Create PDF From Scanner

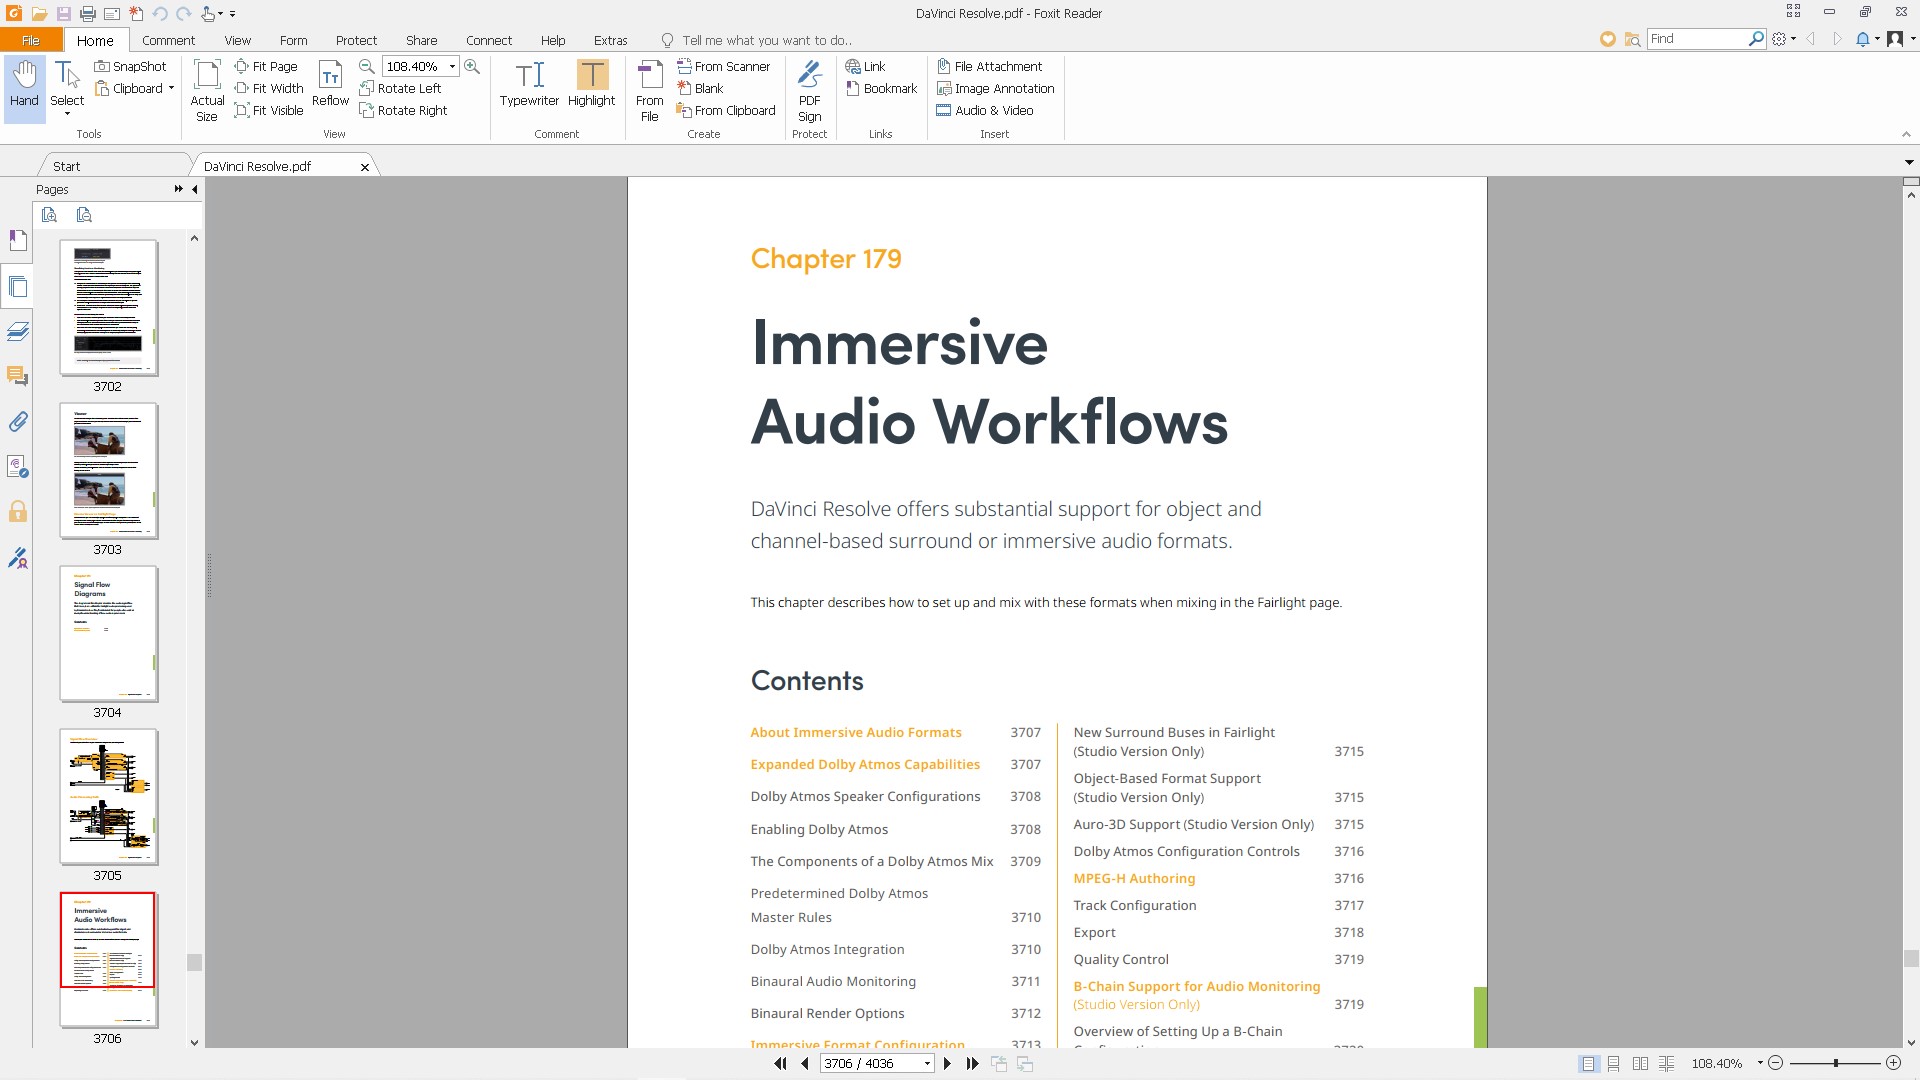(723, 66)
